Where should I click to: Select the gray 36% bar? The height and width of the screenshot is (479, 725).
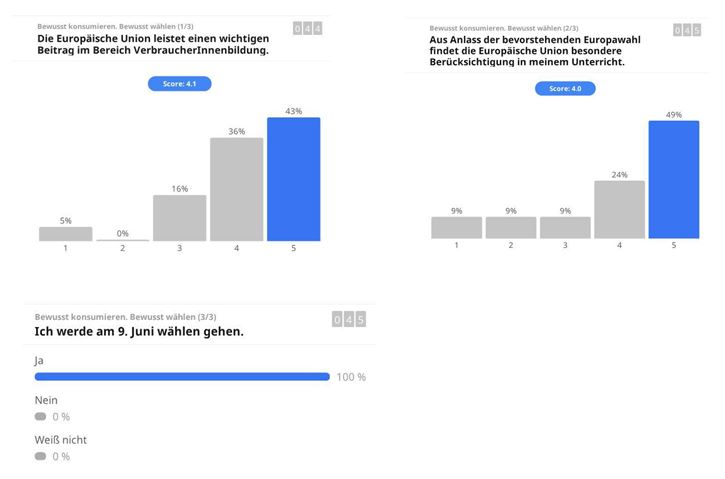point(236,189)
